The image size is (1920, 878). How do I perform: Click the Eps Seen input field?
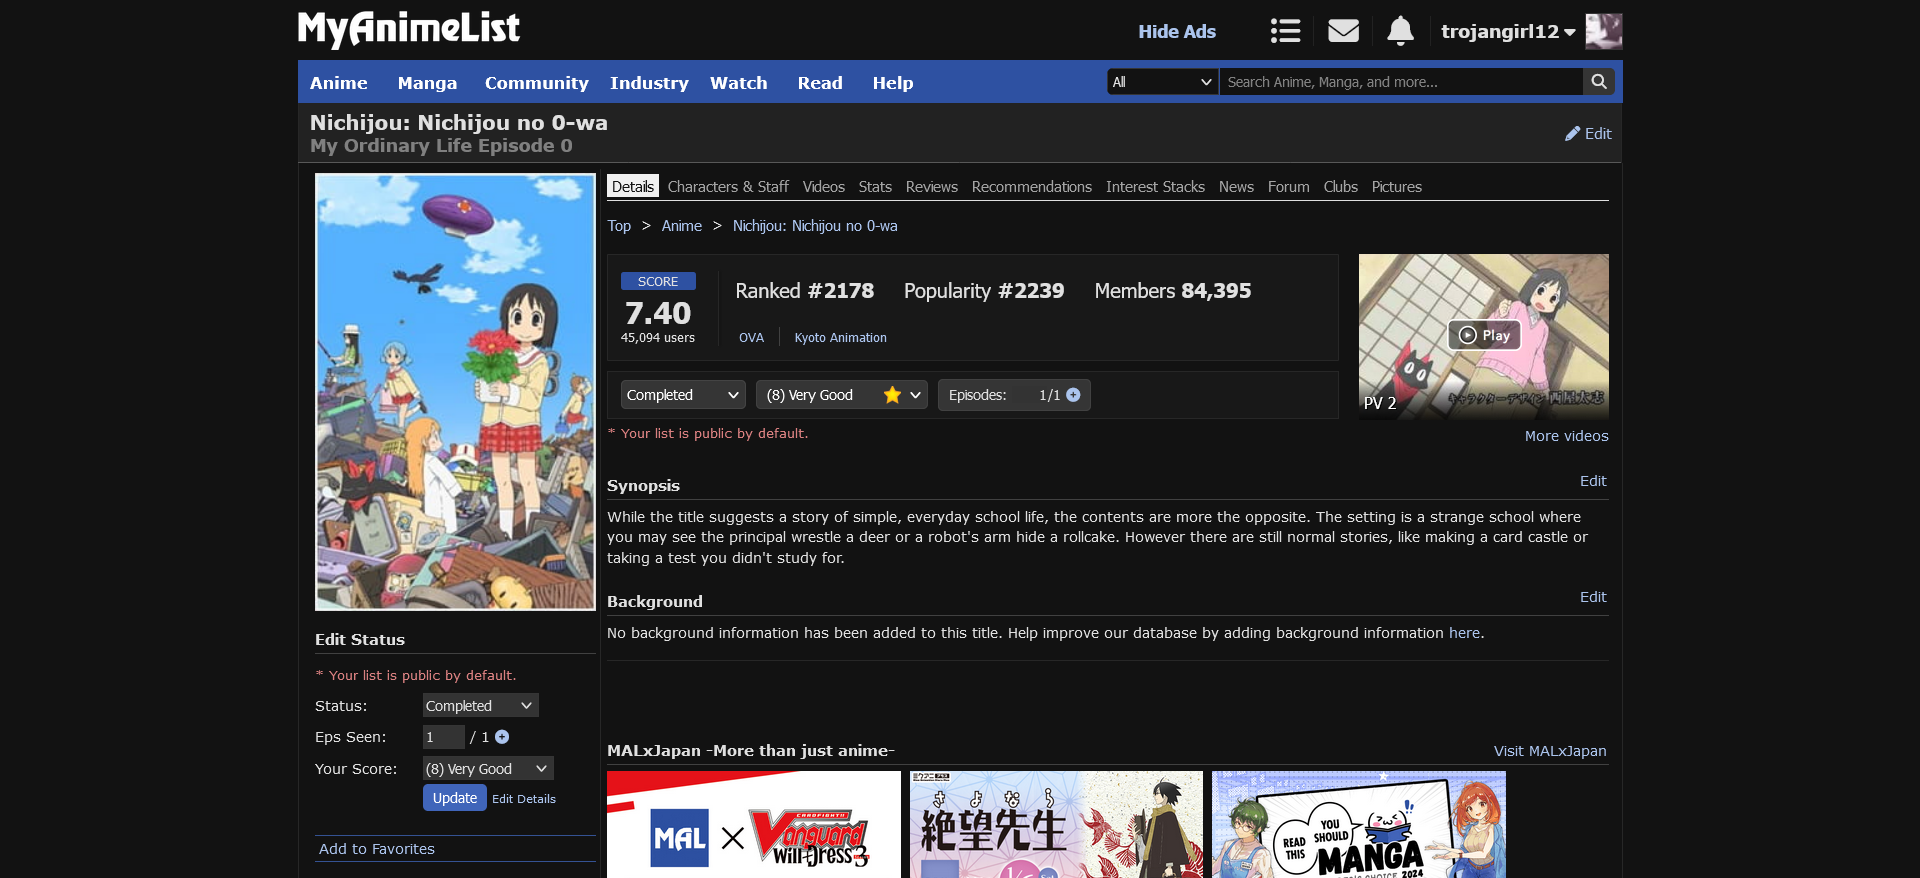444,737
